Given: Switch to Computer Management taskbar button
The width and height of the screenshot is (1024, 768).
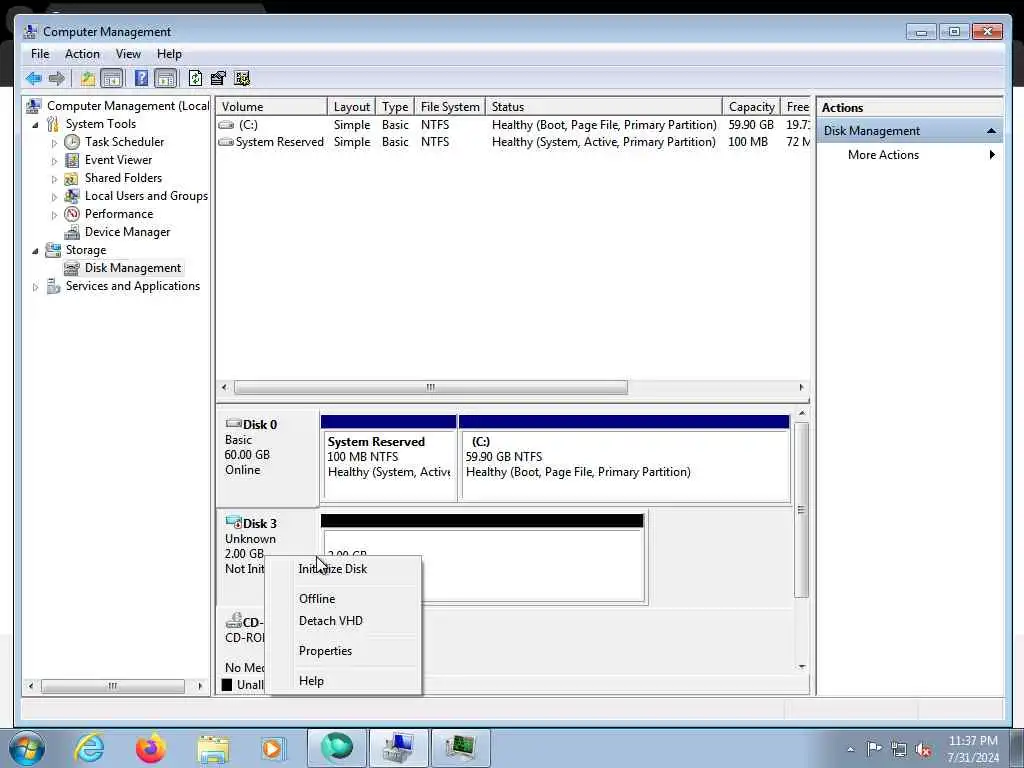Looking at the screenshot, I should 398,748.
